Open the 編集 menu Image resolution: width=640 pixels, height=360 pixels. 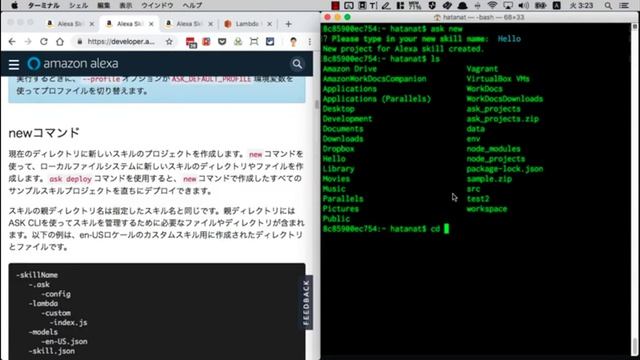(x=104, y=5)
